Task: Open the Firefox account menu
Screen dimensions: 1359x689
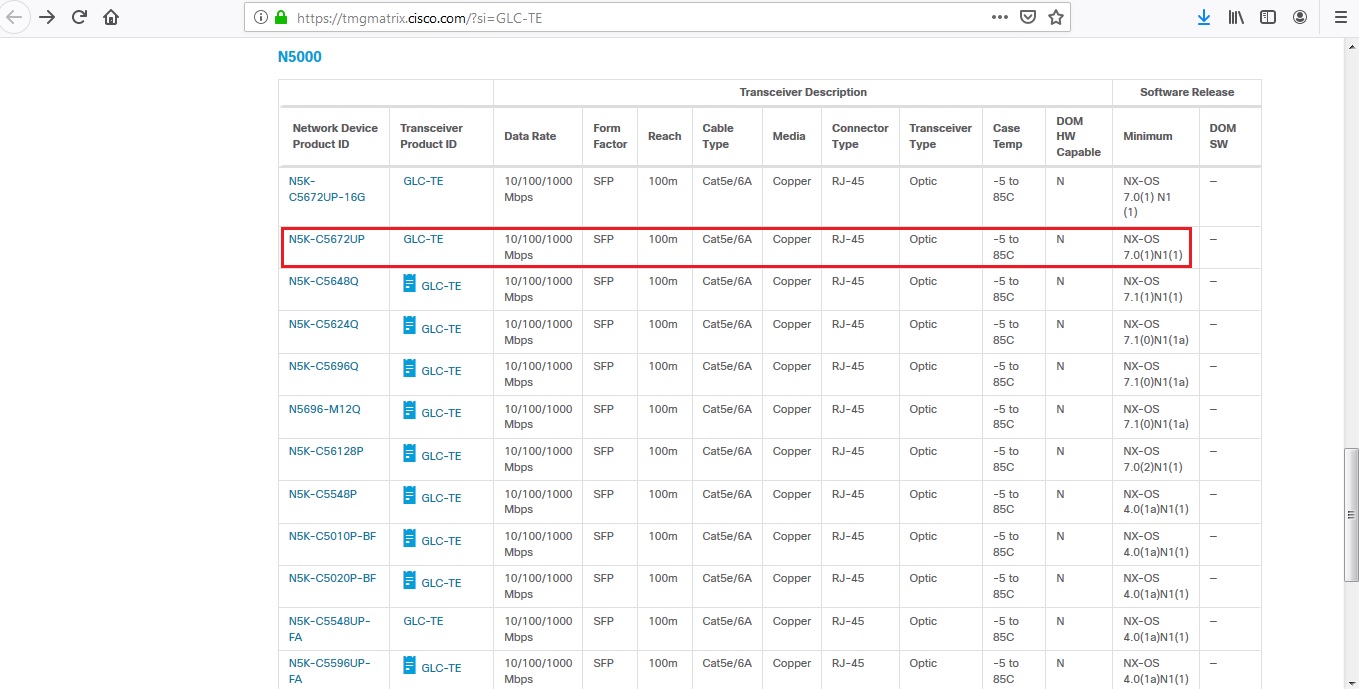Action: [1300, 16]
